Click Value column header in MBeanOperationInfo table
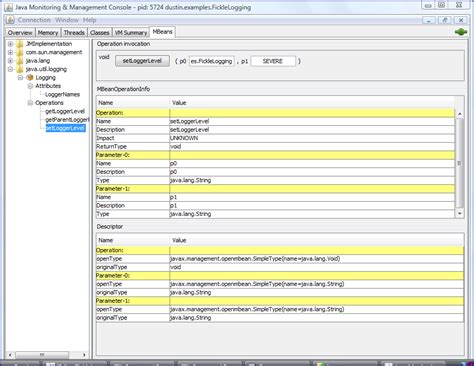The width and height of the screenshot is (474, 366). [312, 103]
